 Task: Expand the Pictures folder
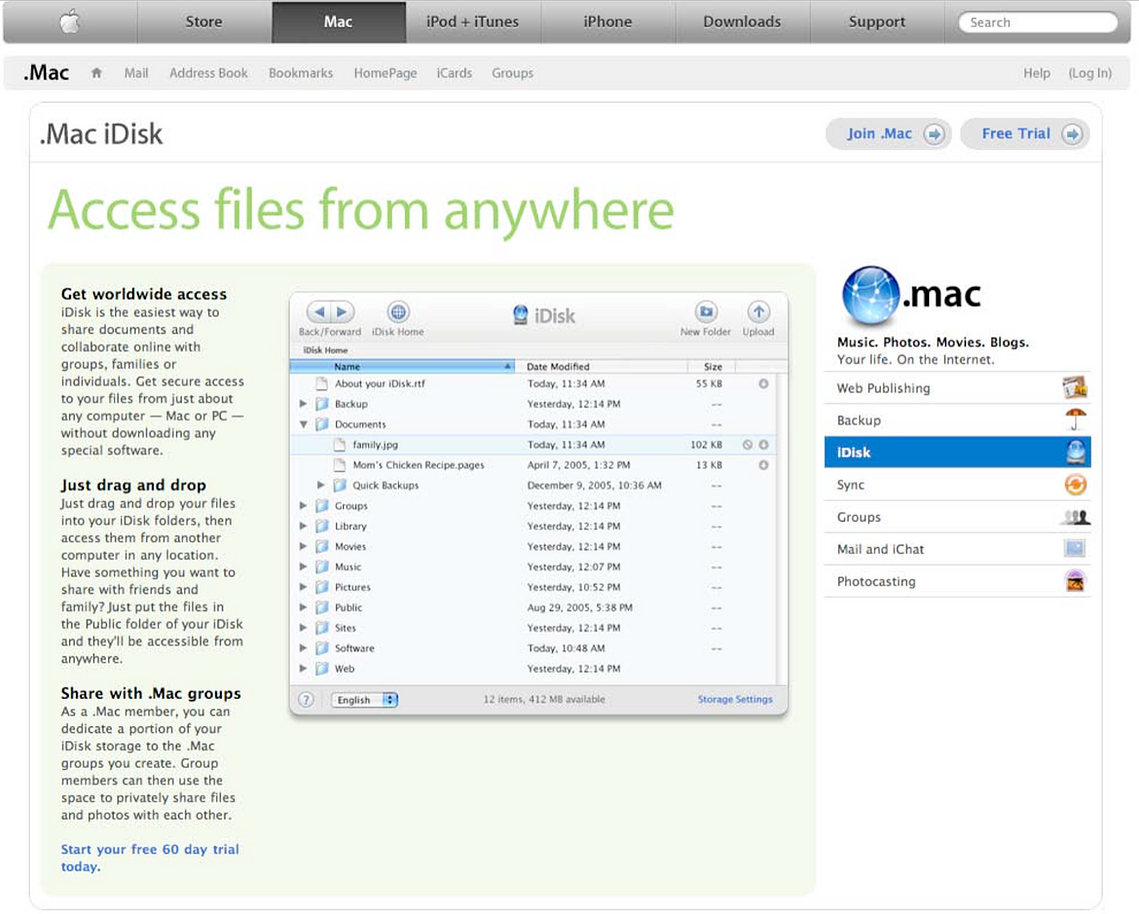(304, 586)
